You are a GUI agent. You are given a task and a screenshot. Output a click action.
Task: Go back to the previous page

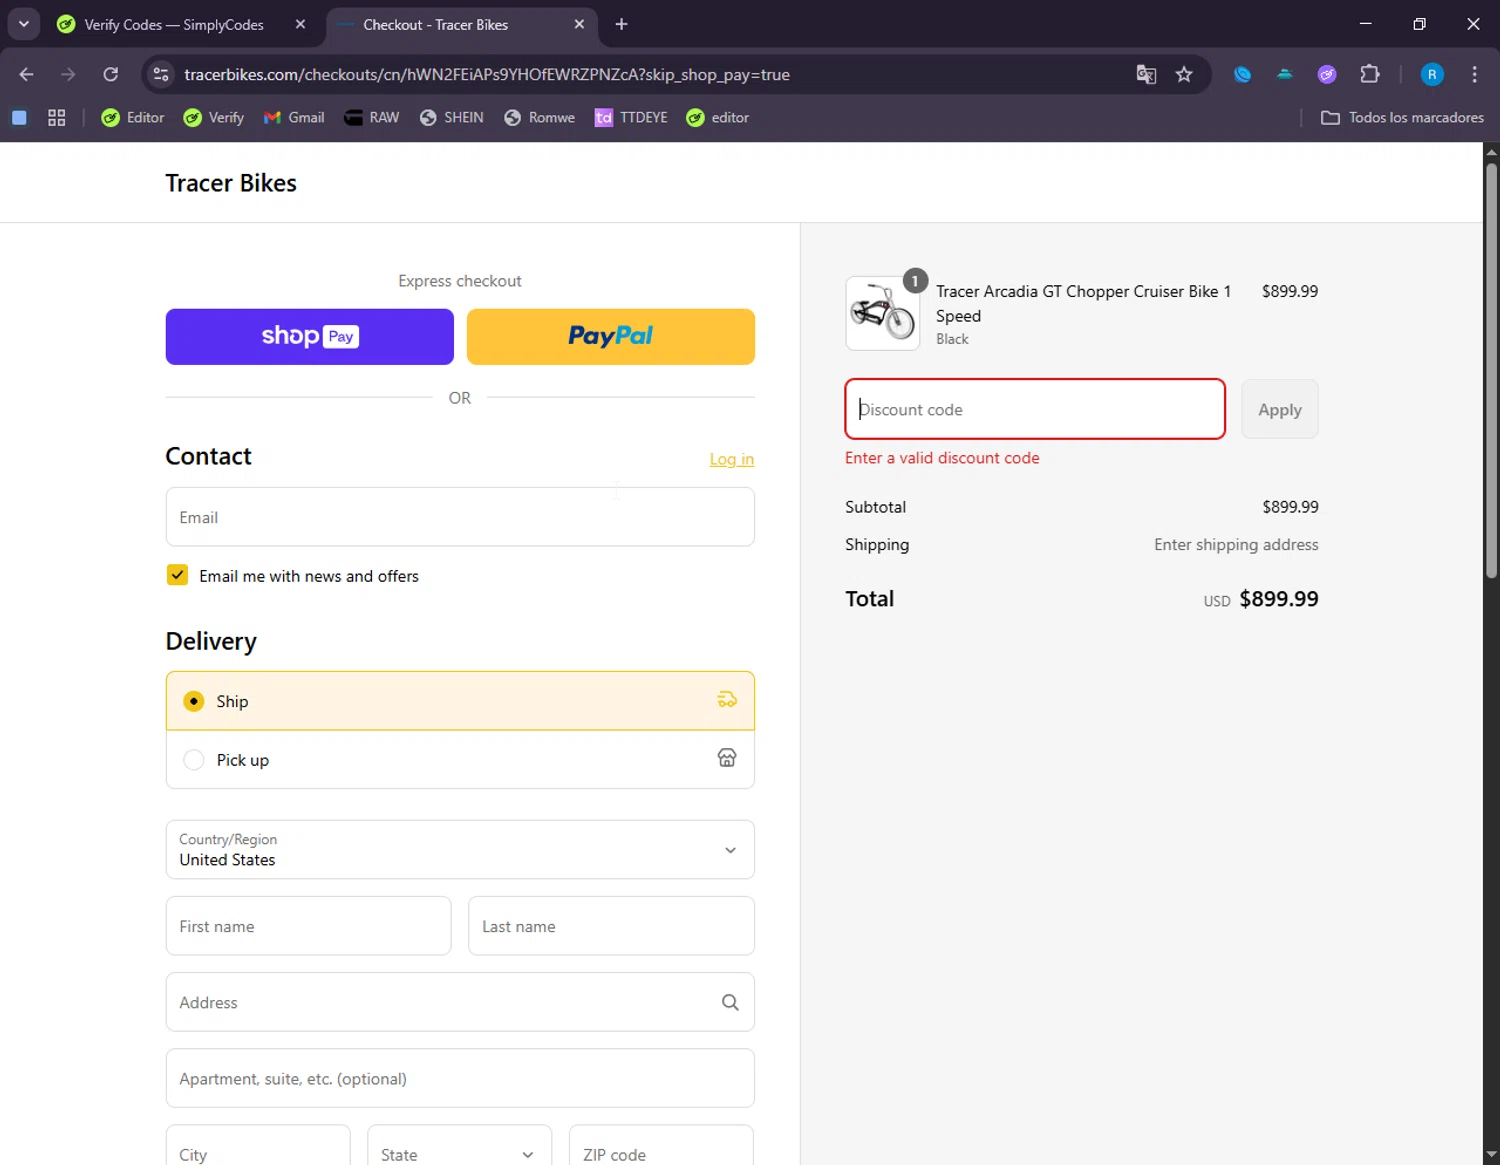click(x=27, y=74)
